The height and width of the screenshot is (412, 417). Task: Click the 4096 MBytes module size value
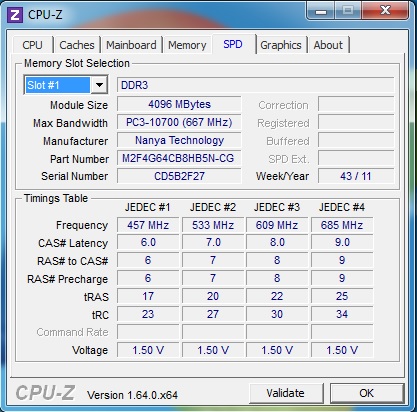point(179,105)
